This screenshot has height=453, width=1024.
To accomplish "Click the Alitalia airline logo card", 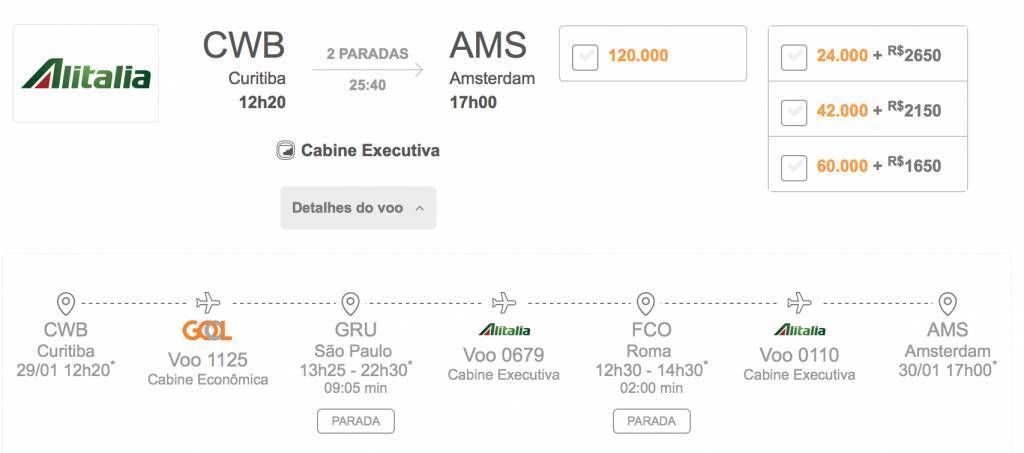I will click(86, 74).
